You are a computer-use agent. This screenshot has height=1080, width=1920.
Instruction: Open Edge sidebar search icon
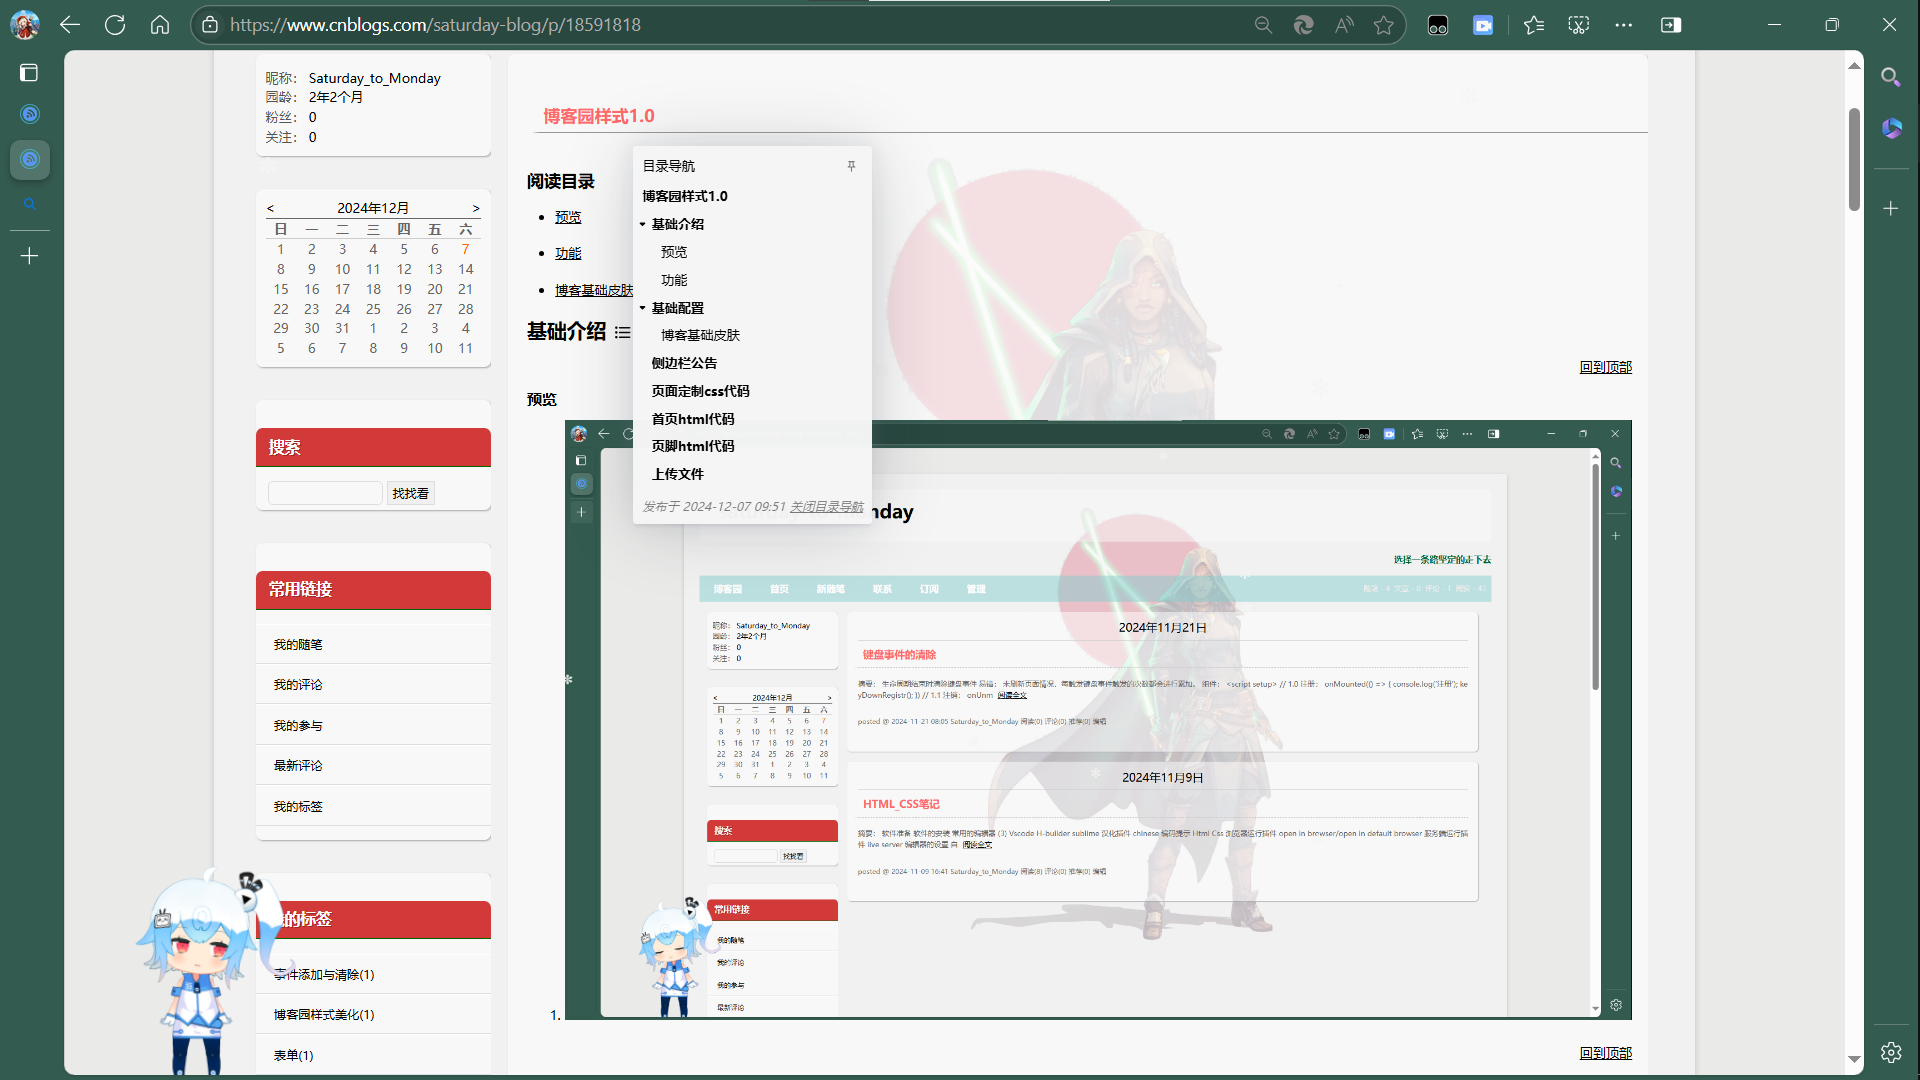tap(1890, 77)
